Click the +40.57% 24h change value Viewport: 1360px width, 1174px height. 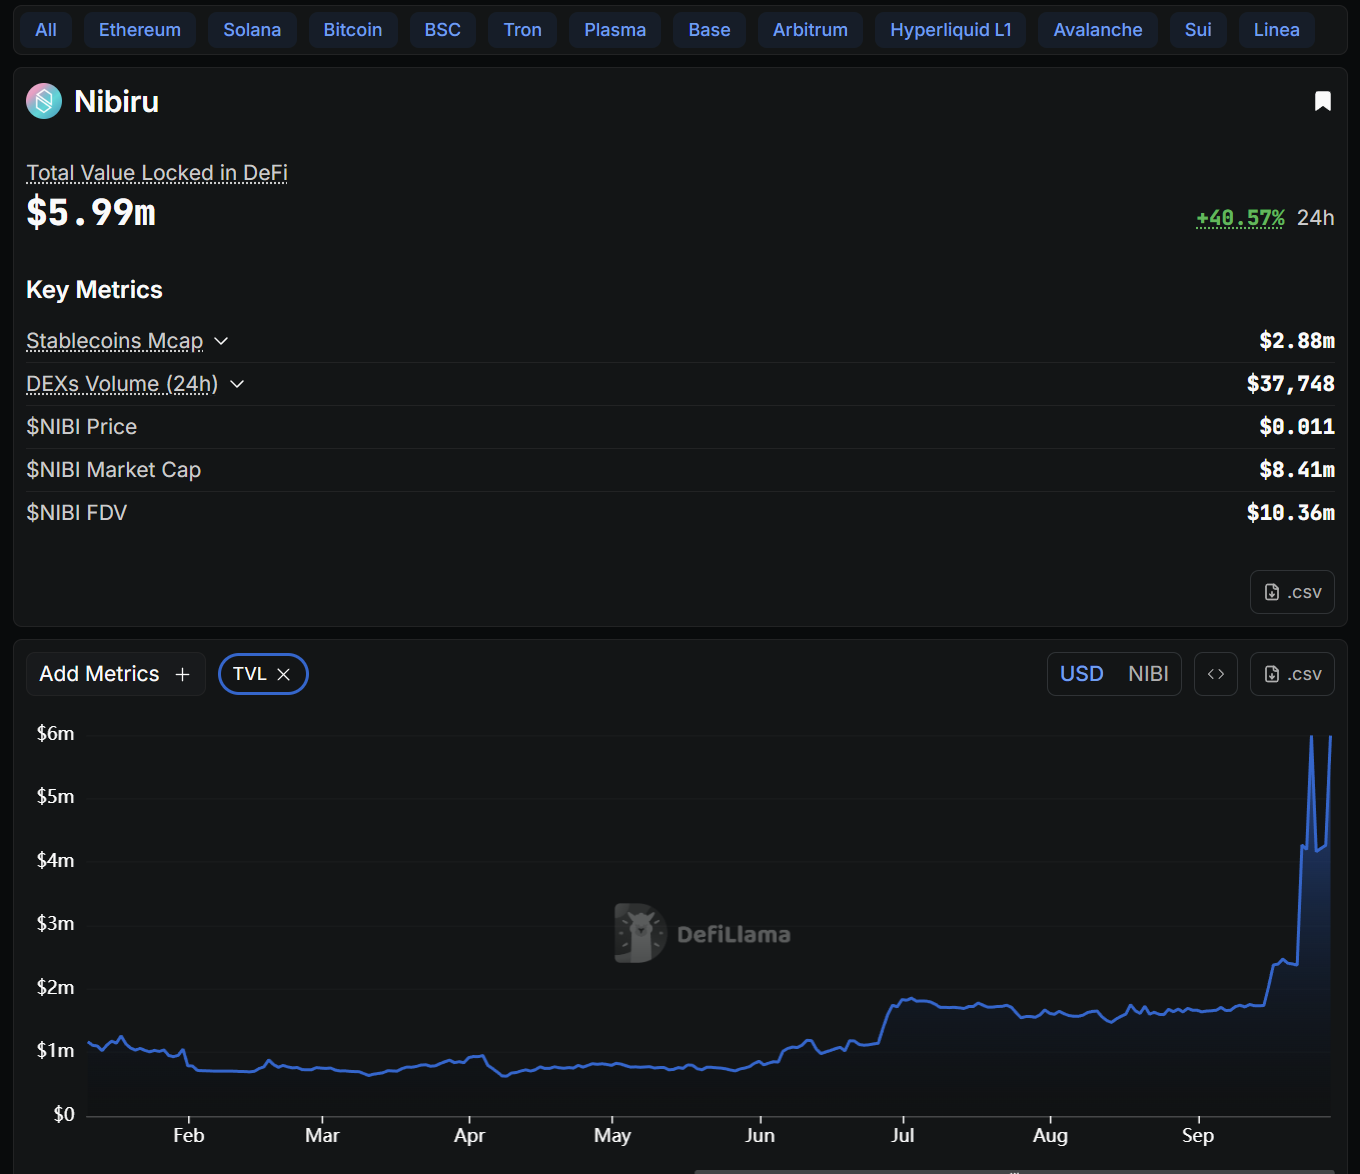(1240, 218)
